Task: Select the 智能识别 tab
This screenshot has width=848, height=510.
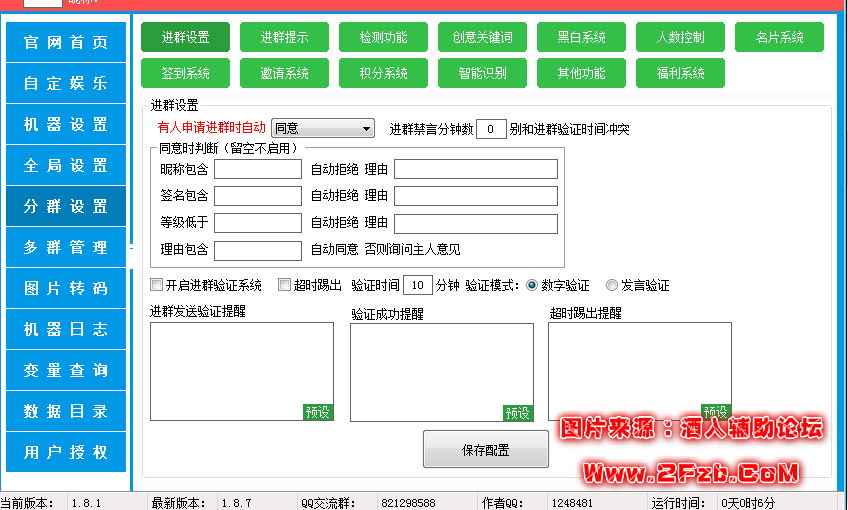Action: [482, 73]
